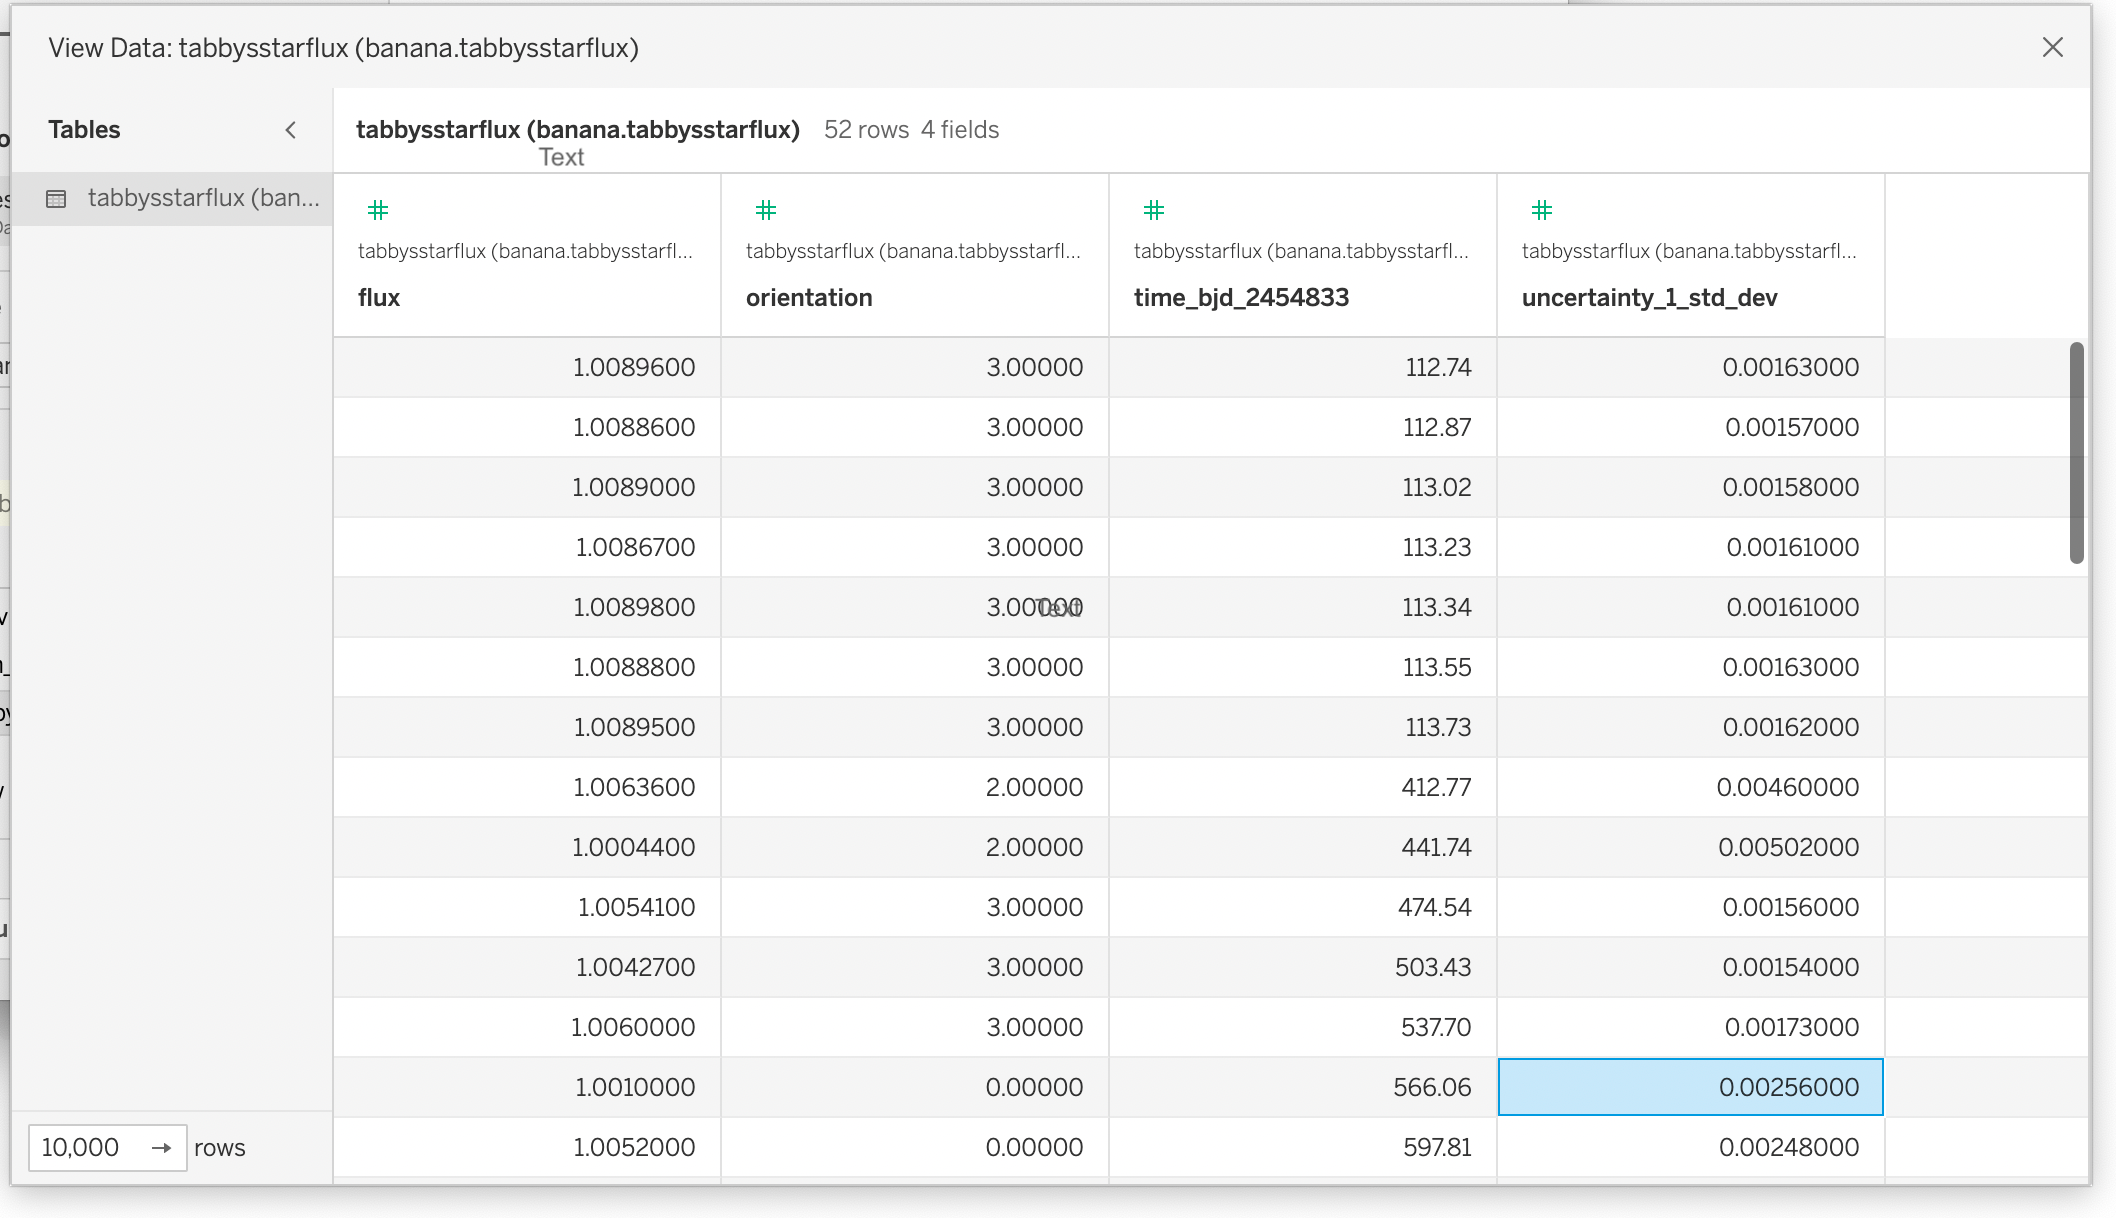This screenshot has height=1218, width=2116.
Task: Click number type icon above uncertainty_1_std_dev
Action: point(1542,210)
